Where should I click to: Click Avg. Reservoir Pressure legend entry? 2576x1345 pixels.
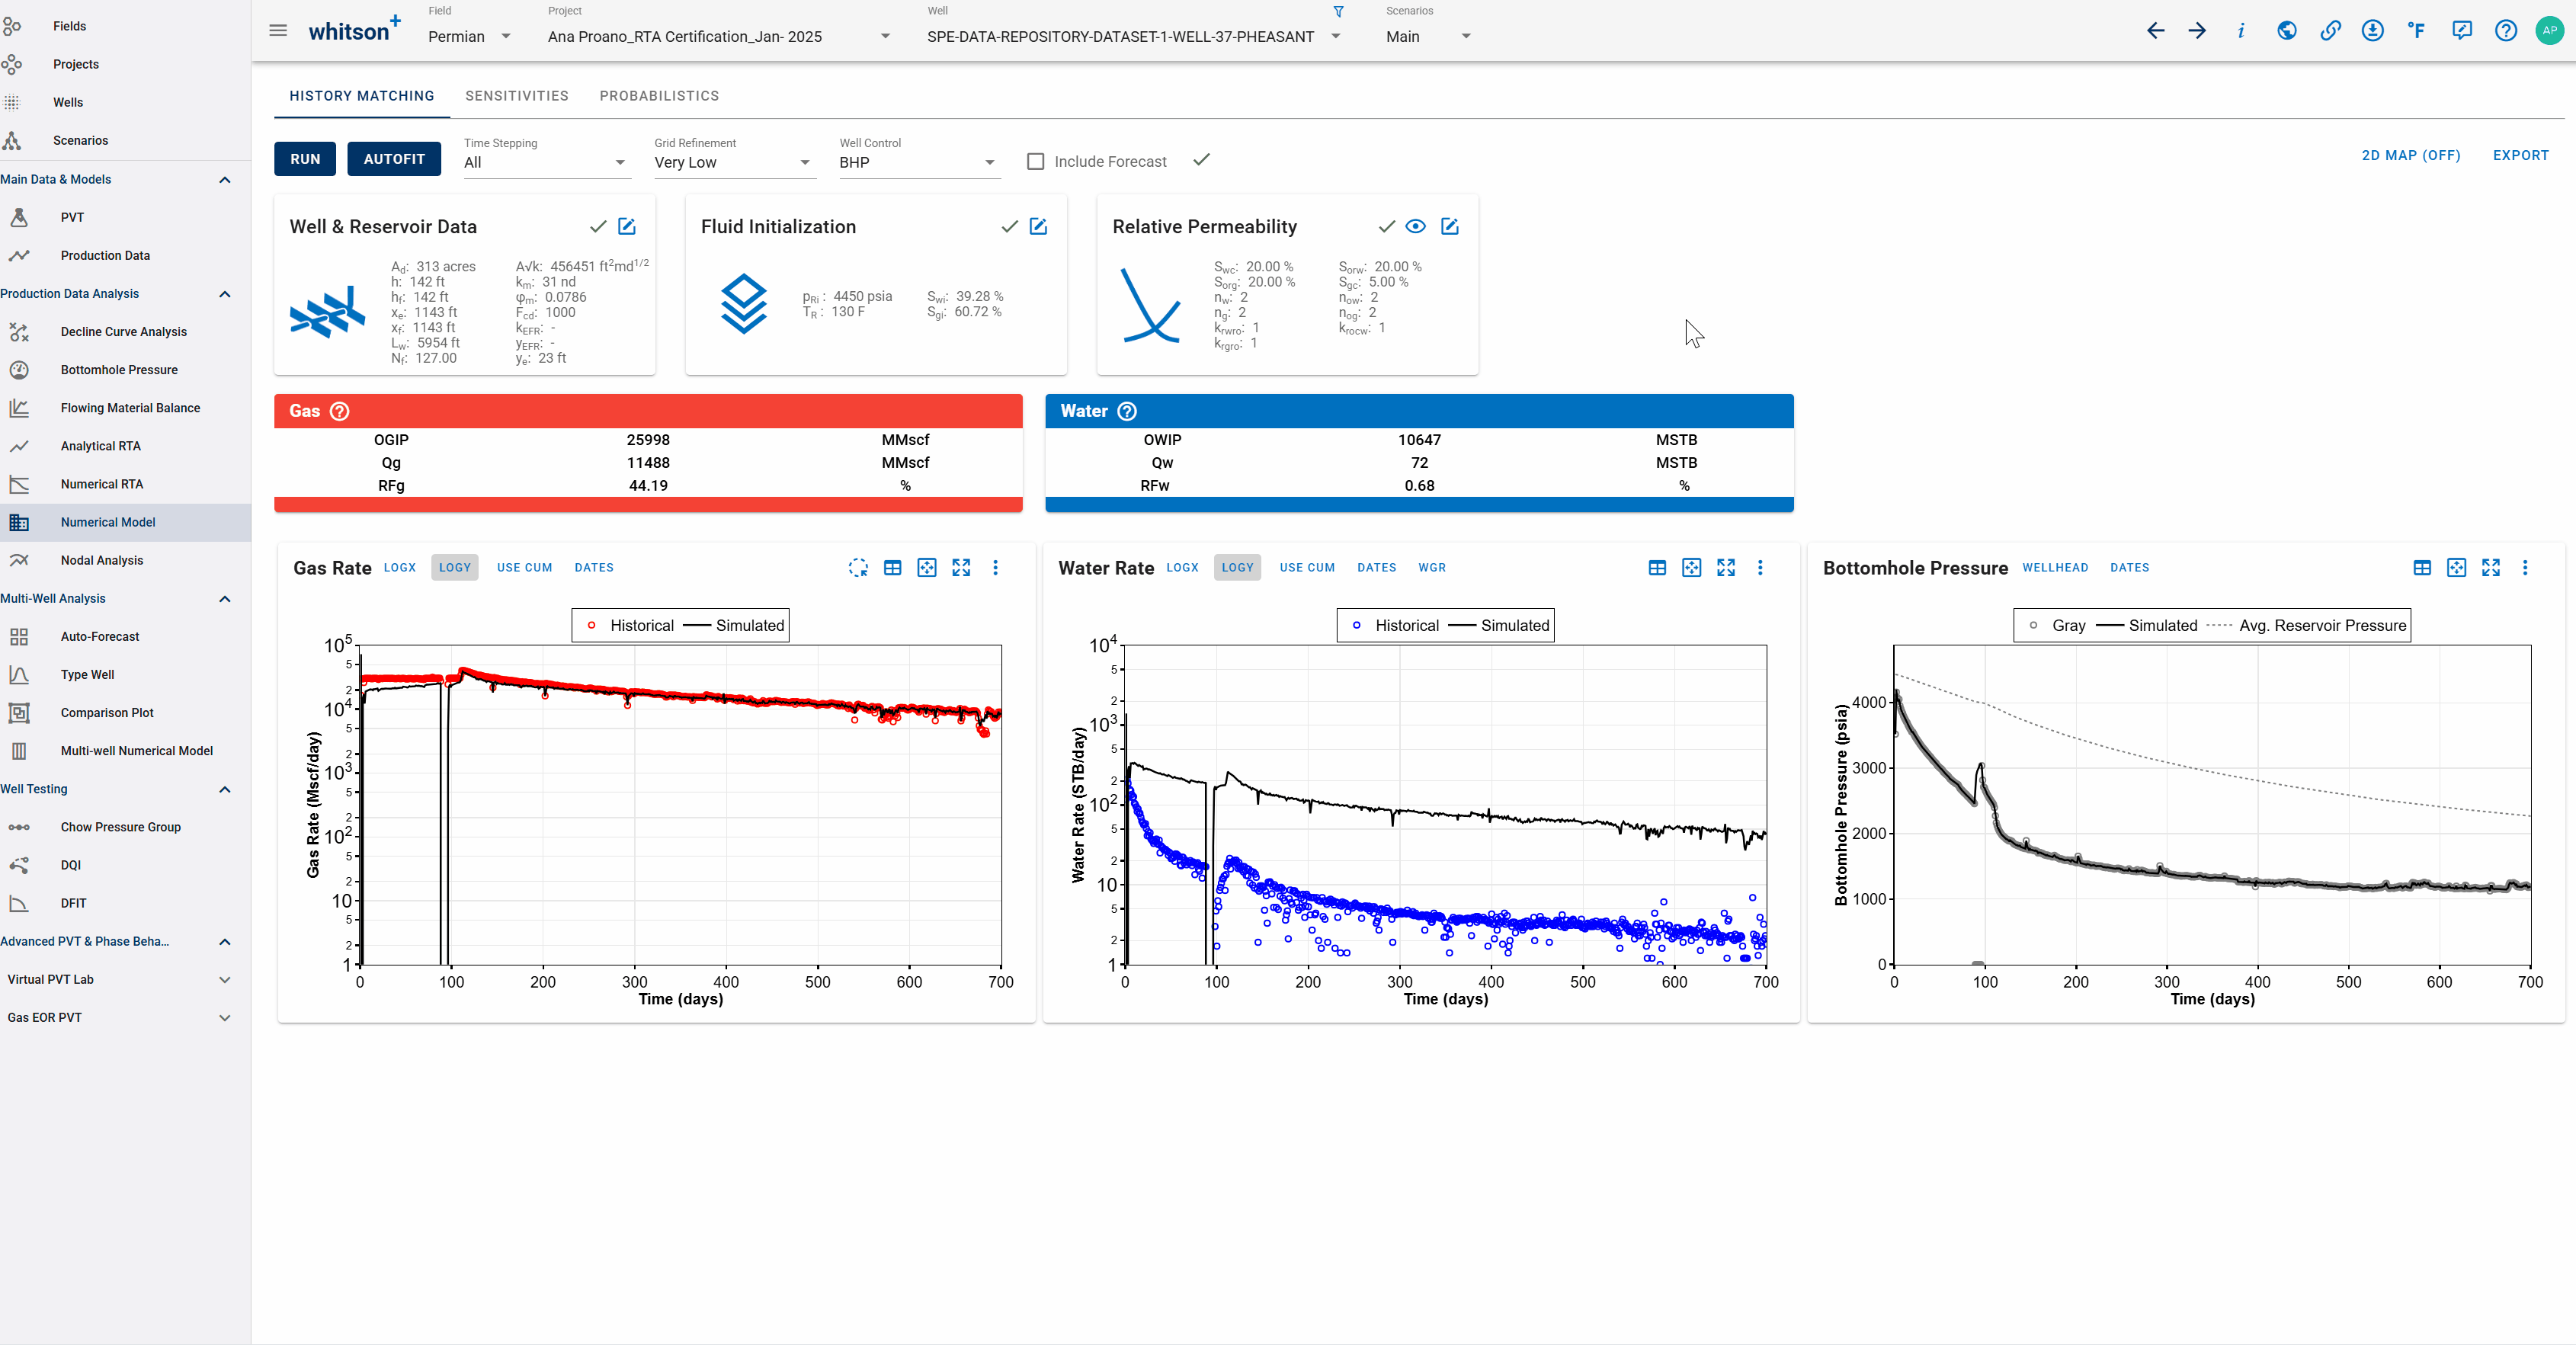point(2307,626)
